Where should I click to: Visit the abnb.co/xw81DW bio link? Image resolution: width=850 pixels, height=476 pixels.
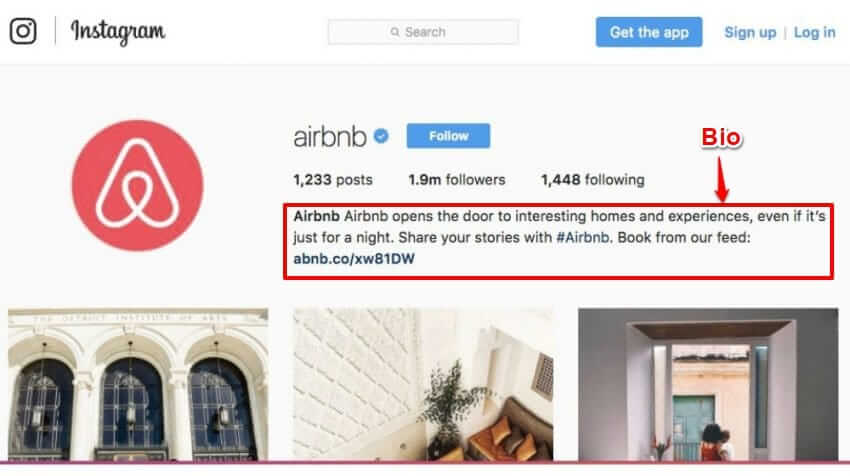354,259
